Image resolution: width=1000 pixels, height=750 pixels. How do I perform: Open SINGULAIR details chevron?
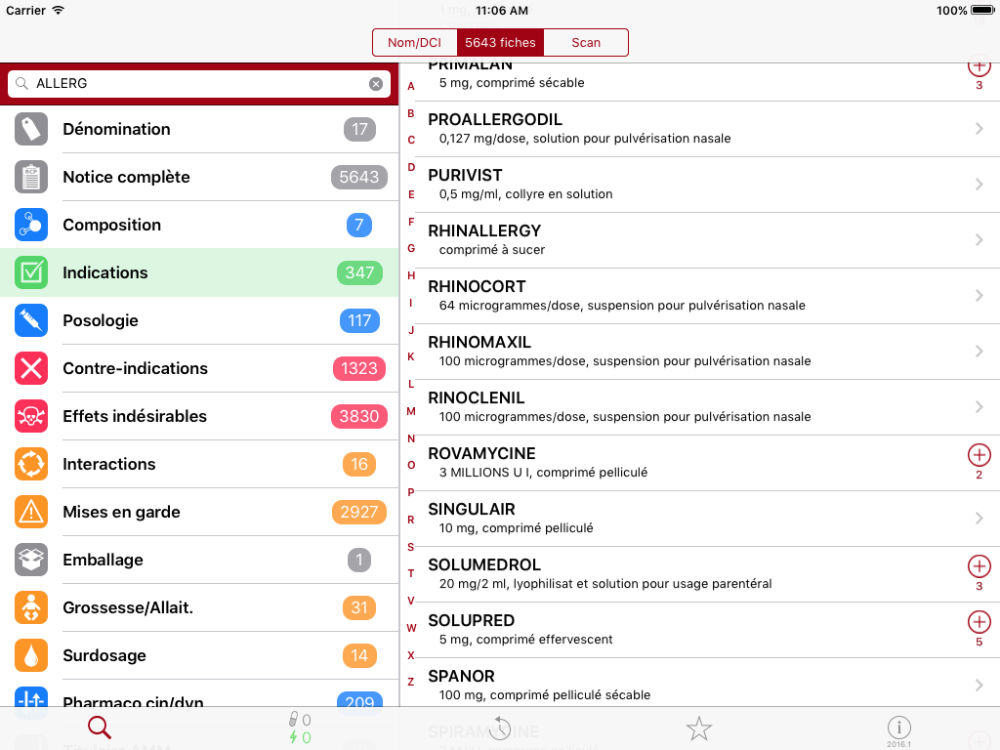pyautogui.click(x=979, y=518)
